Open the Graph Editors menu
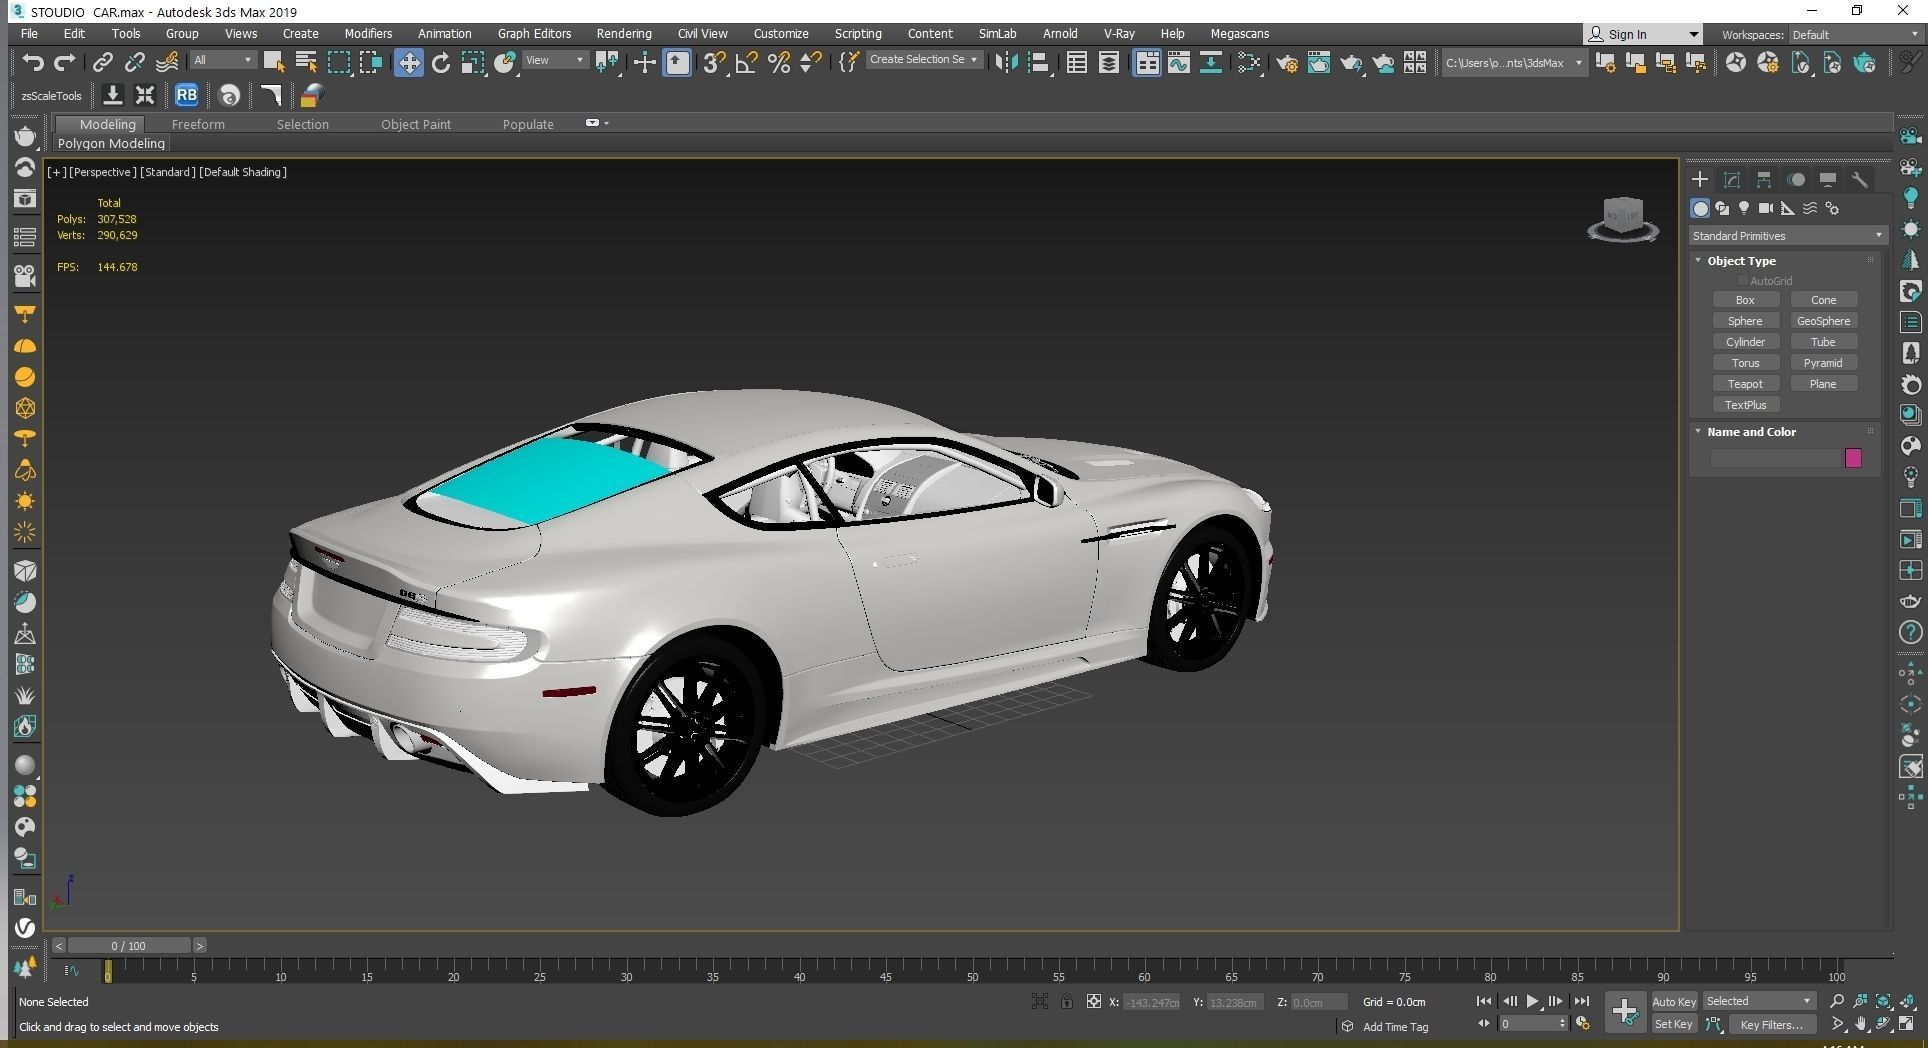The width and height of the screenshot is (1928, 1048). (534, 34)
